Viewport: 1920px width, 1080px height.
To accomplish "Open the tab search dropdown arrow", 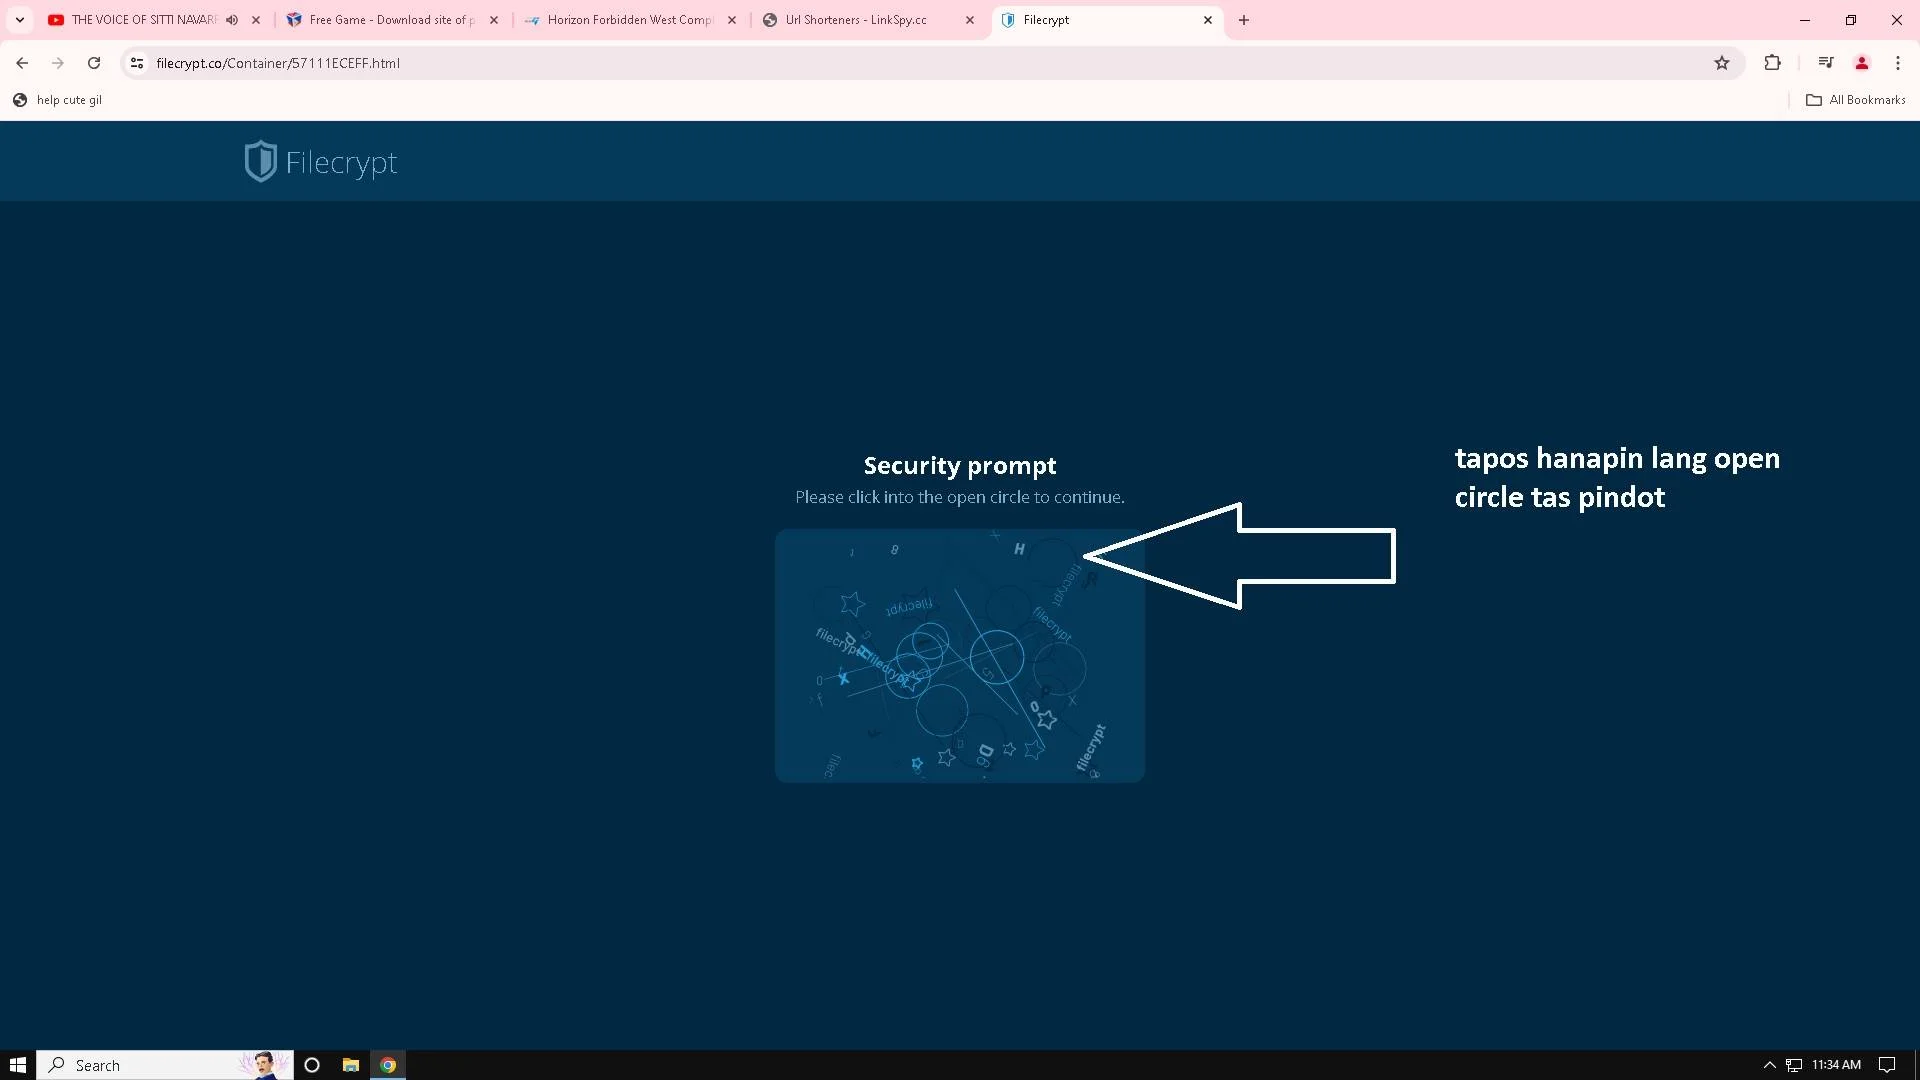I will tap(19, 20).
